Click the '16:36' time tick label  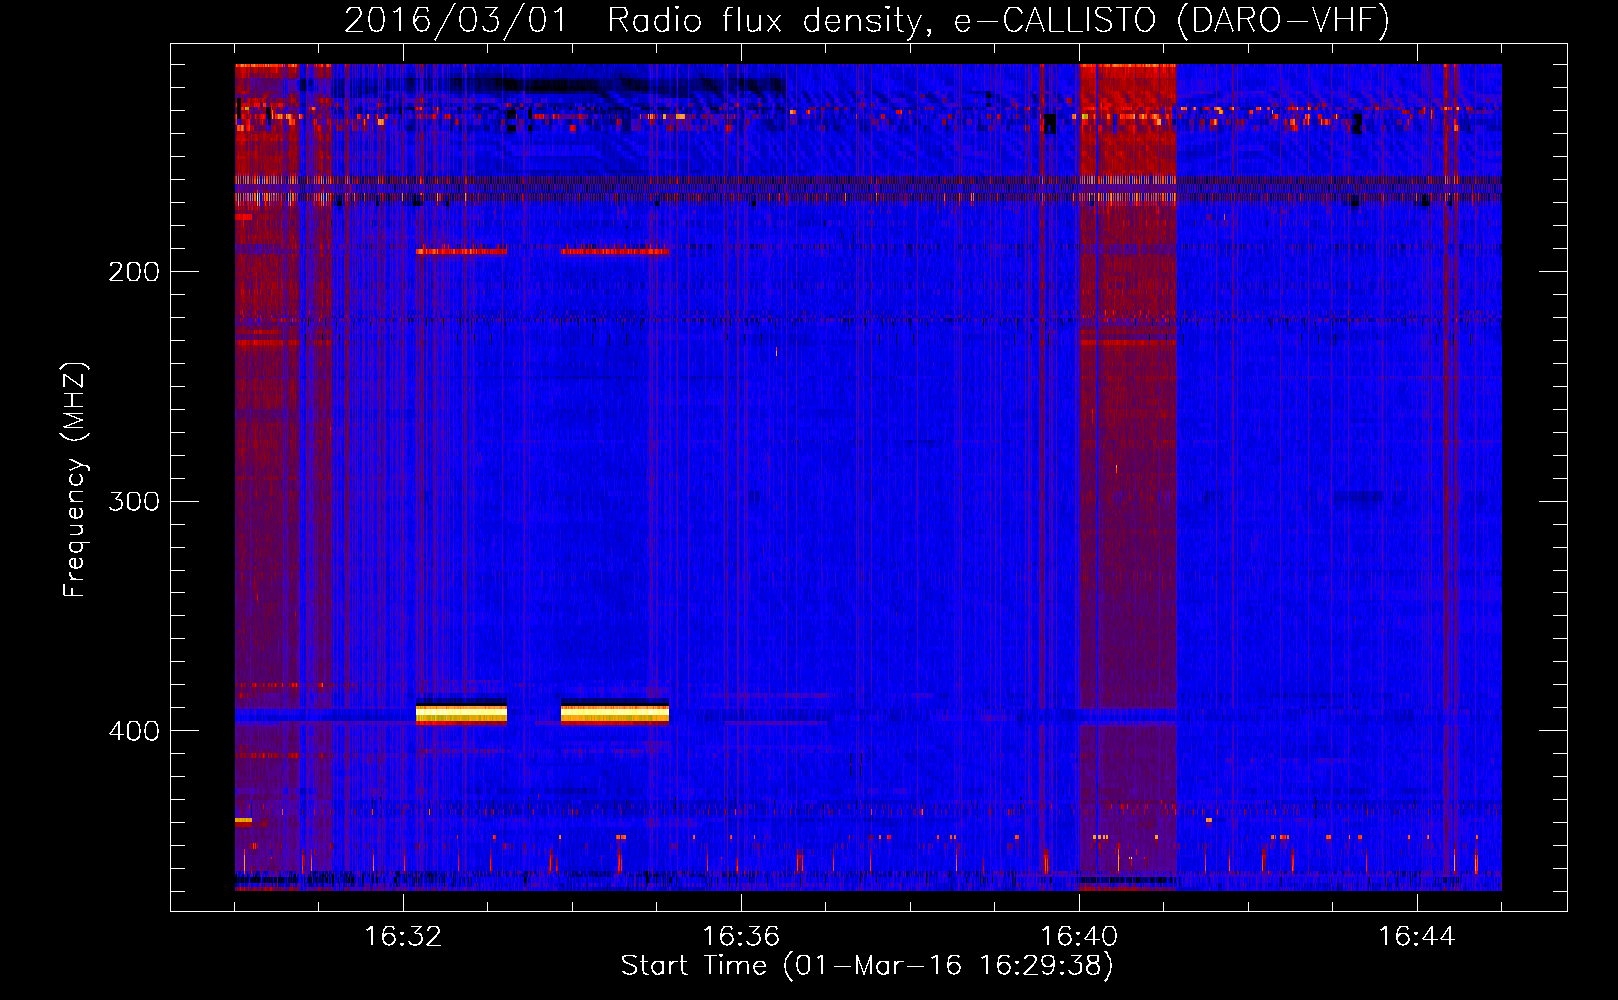point(741,936)
